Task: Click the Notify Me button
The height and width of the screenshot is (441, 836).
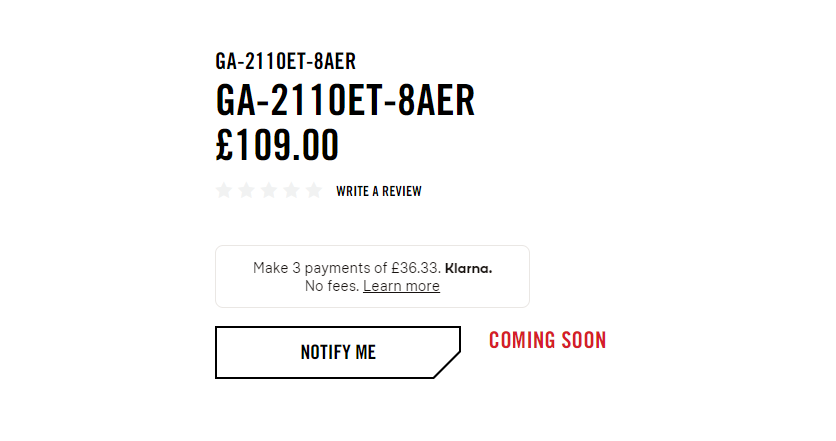Action: point(337,352)
